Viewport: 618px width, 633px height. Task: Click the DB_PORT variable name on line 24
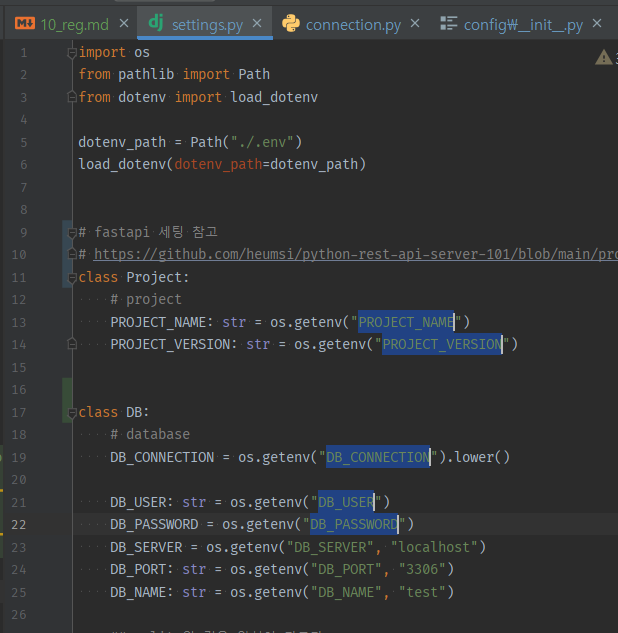click(x=138, y=569)
